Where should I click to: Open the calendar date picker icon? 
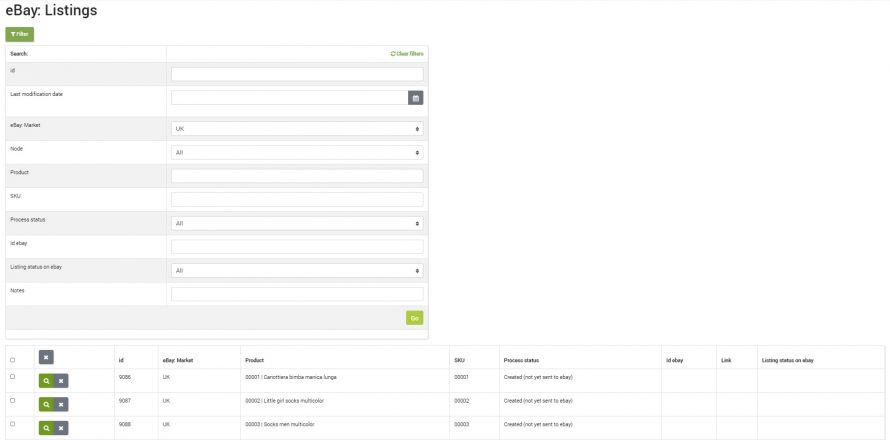coord(415,98)
